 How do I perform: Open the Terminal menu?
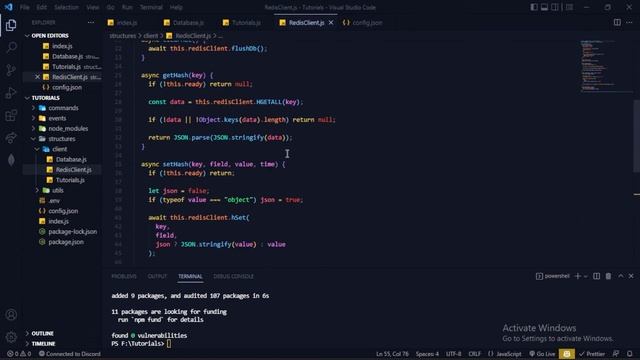151,7
